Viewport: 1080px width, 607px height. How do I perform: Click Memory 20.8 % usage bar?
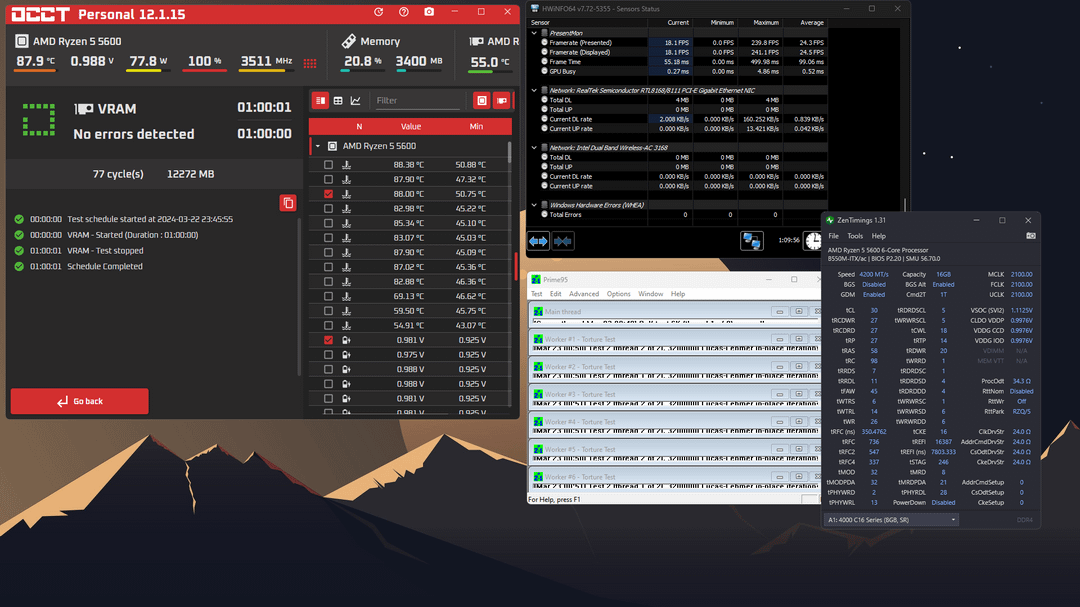point(362,70)
